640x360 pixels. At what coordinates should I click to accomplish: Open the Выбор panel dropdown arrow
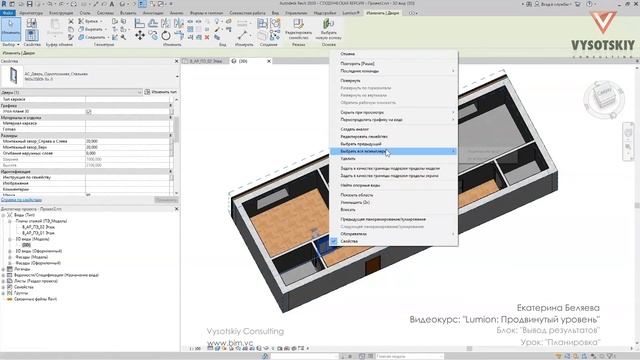point(18,44)
